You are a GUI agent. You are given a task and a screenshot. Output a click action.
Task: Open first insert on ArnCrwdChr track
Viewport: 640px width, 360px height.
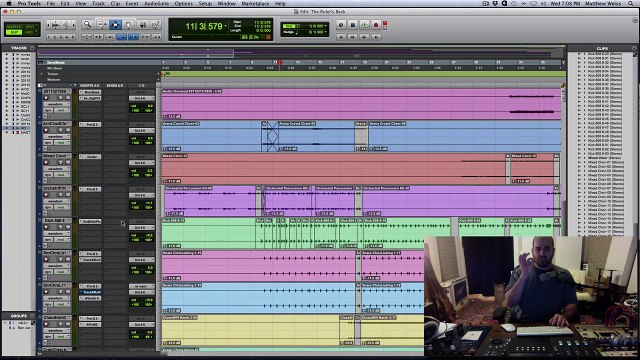[x=90, y=124]
